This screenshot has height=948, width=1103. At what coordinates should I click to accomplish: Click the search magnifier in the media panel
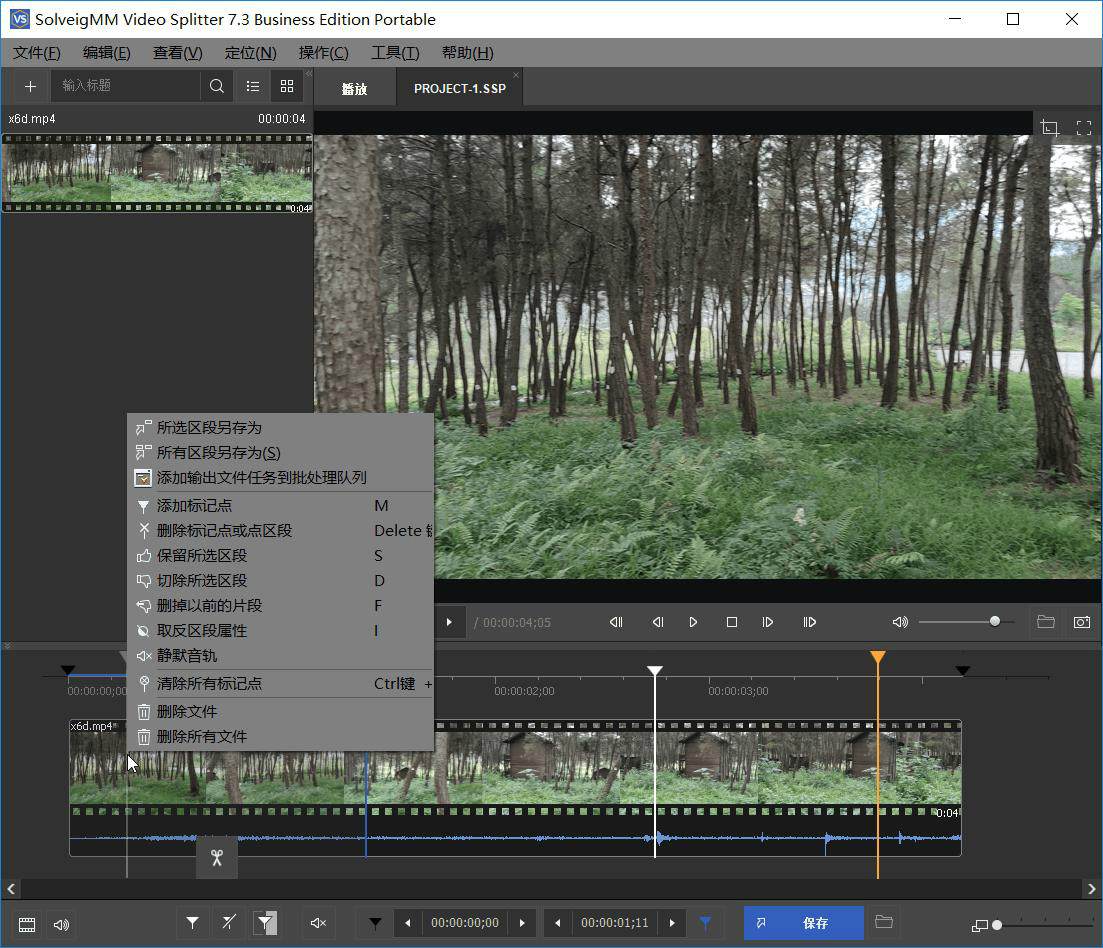click(216, 86)
